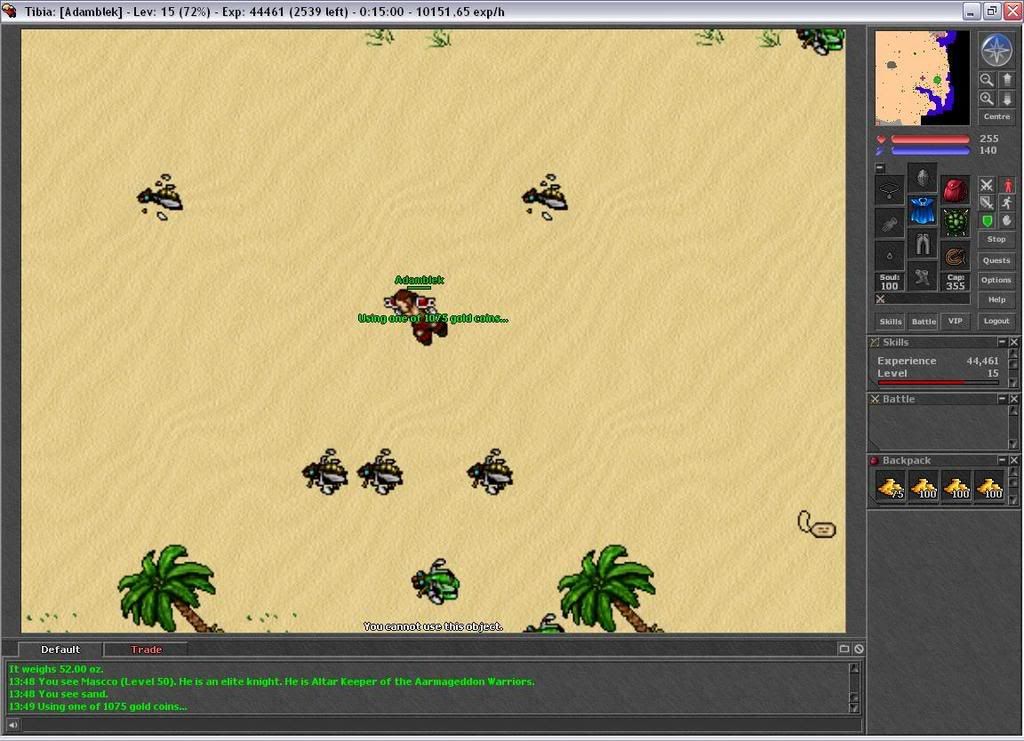
Task: Select the empty weapon hand slot
Action: 889,223
